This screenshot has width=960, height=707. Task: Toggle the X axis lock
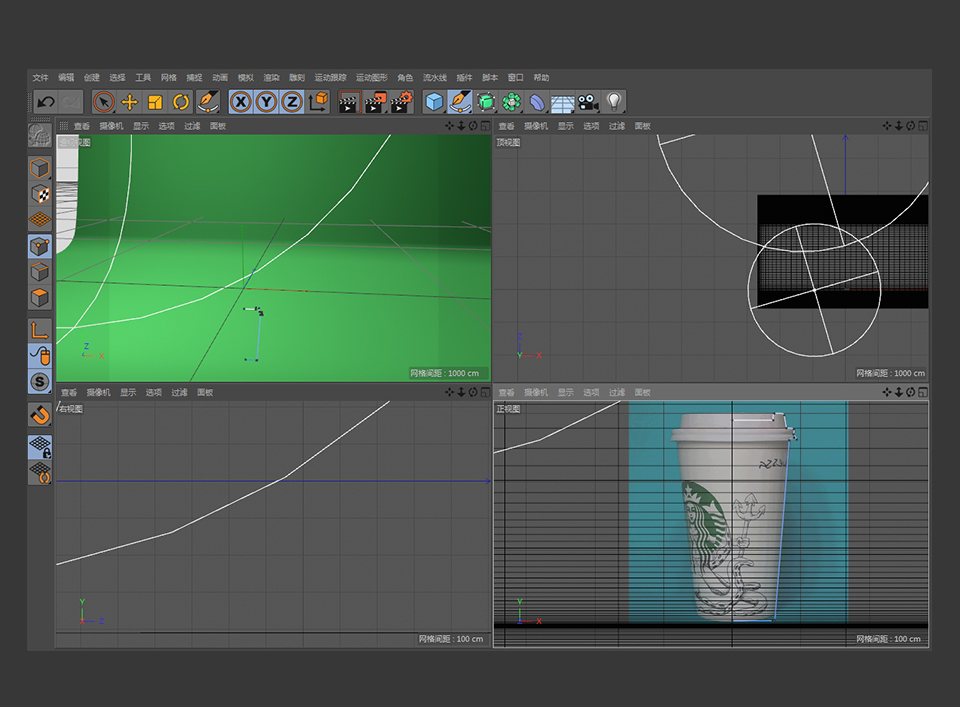tap(241, 102)
